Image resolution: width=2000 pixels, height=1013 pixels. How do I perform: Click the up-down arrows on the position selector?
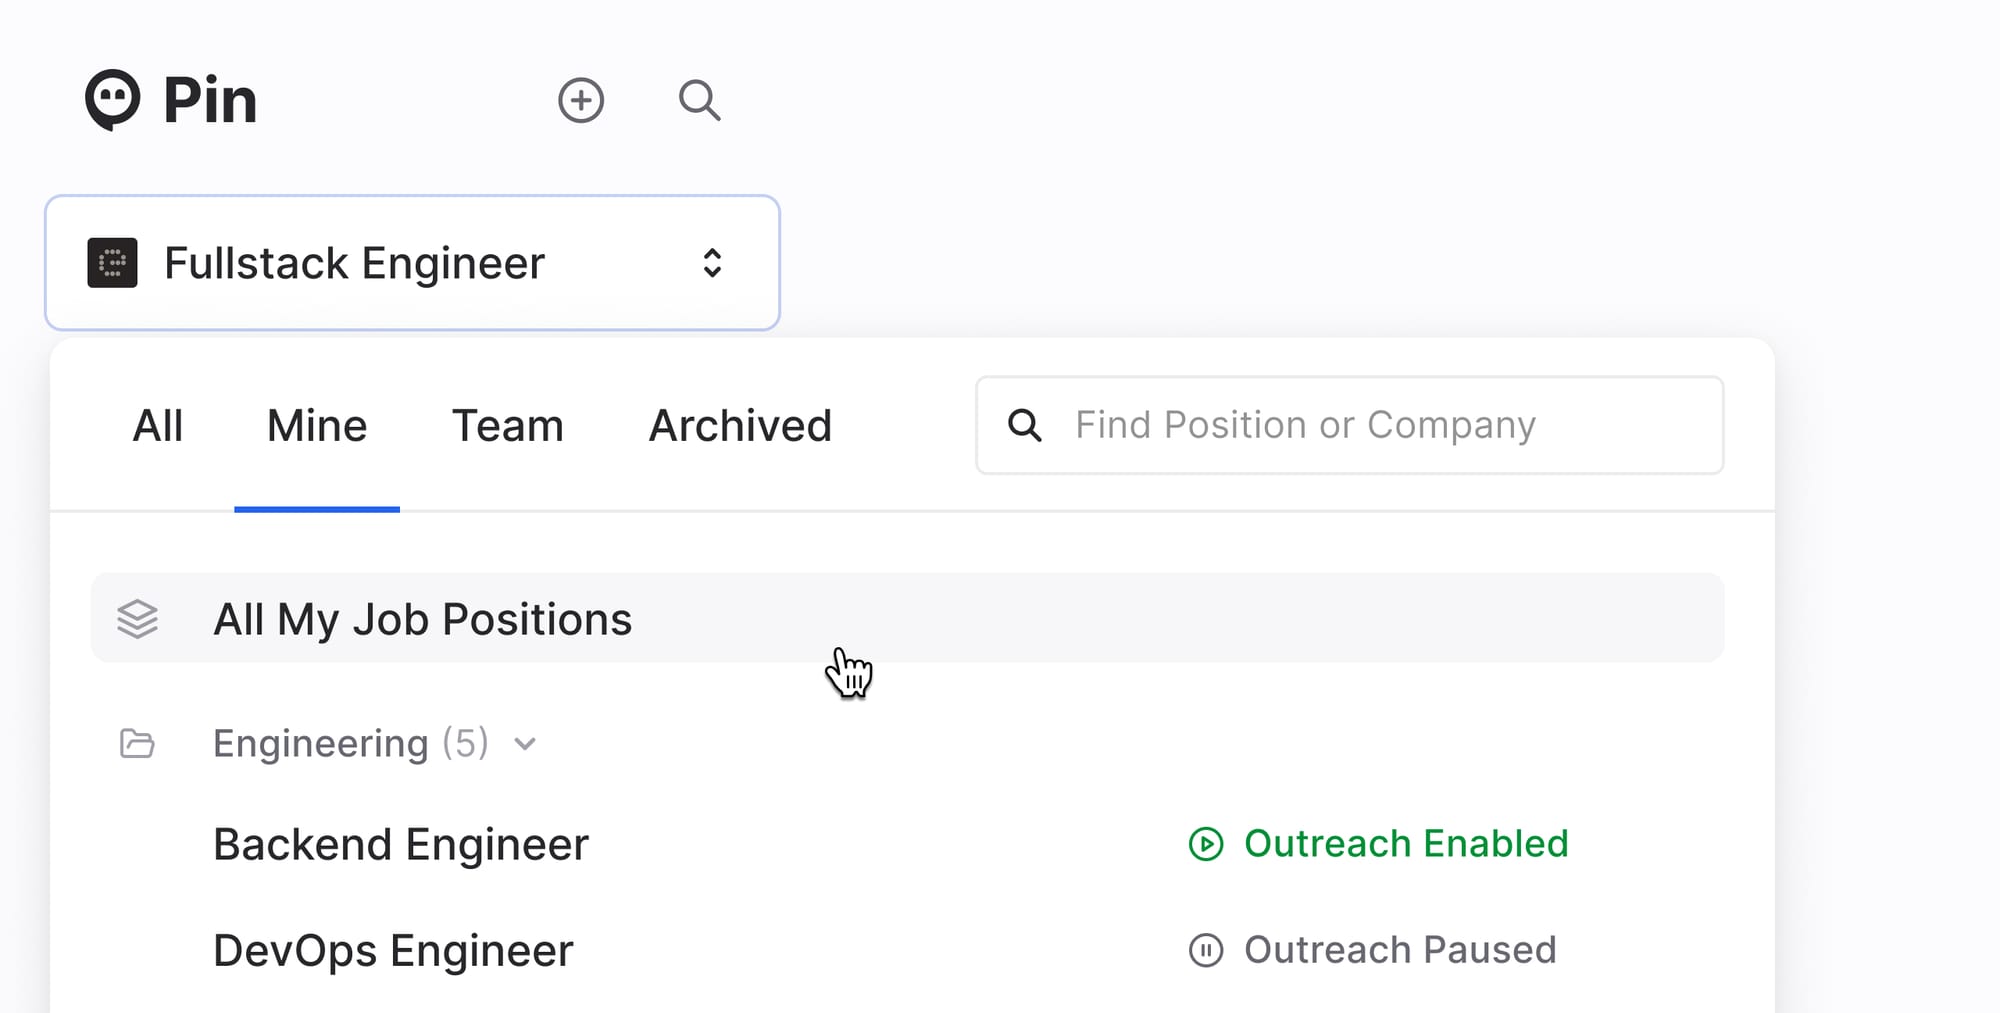(712, 263)
